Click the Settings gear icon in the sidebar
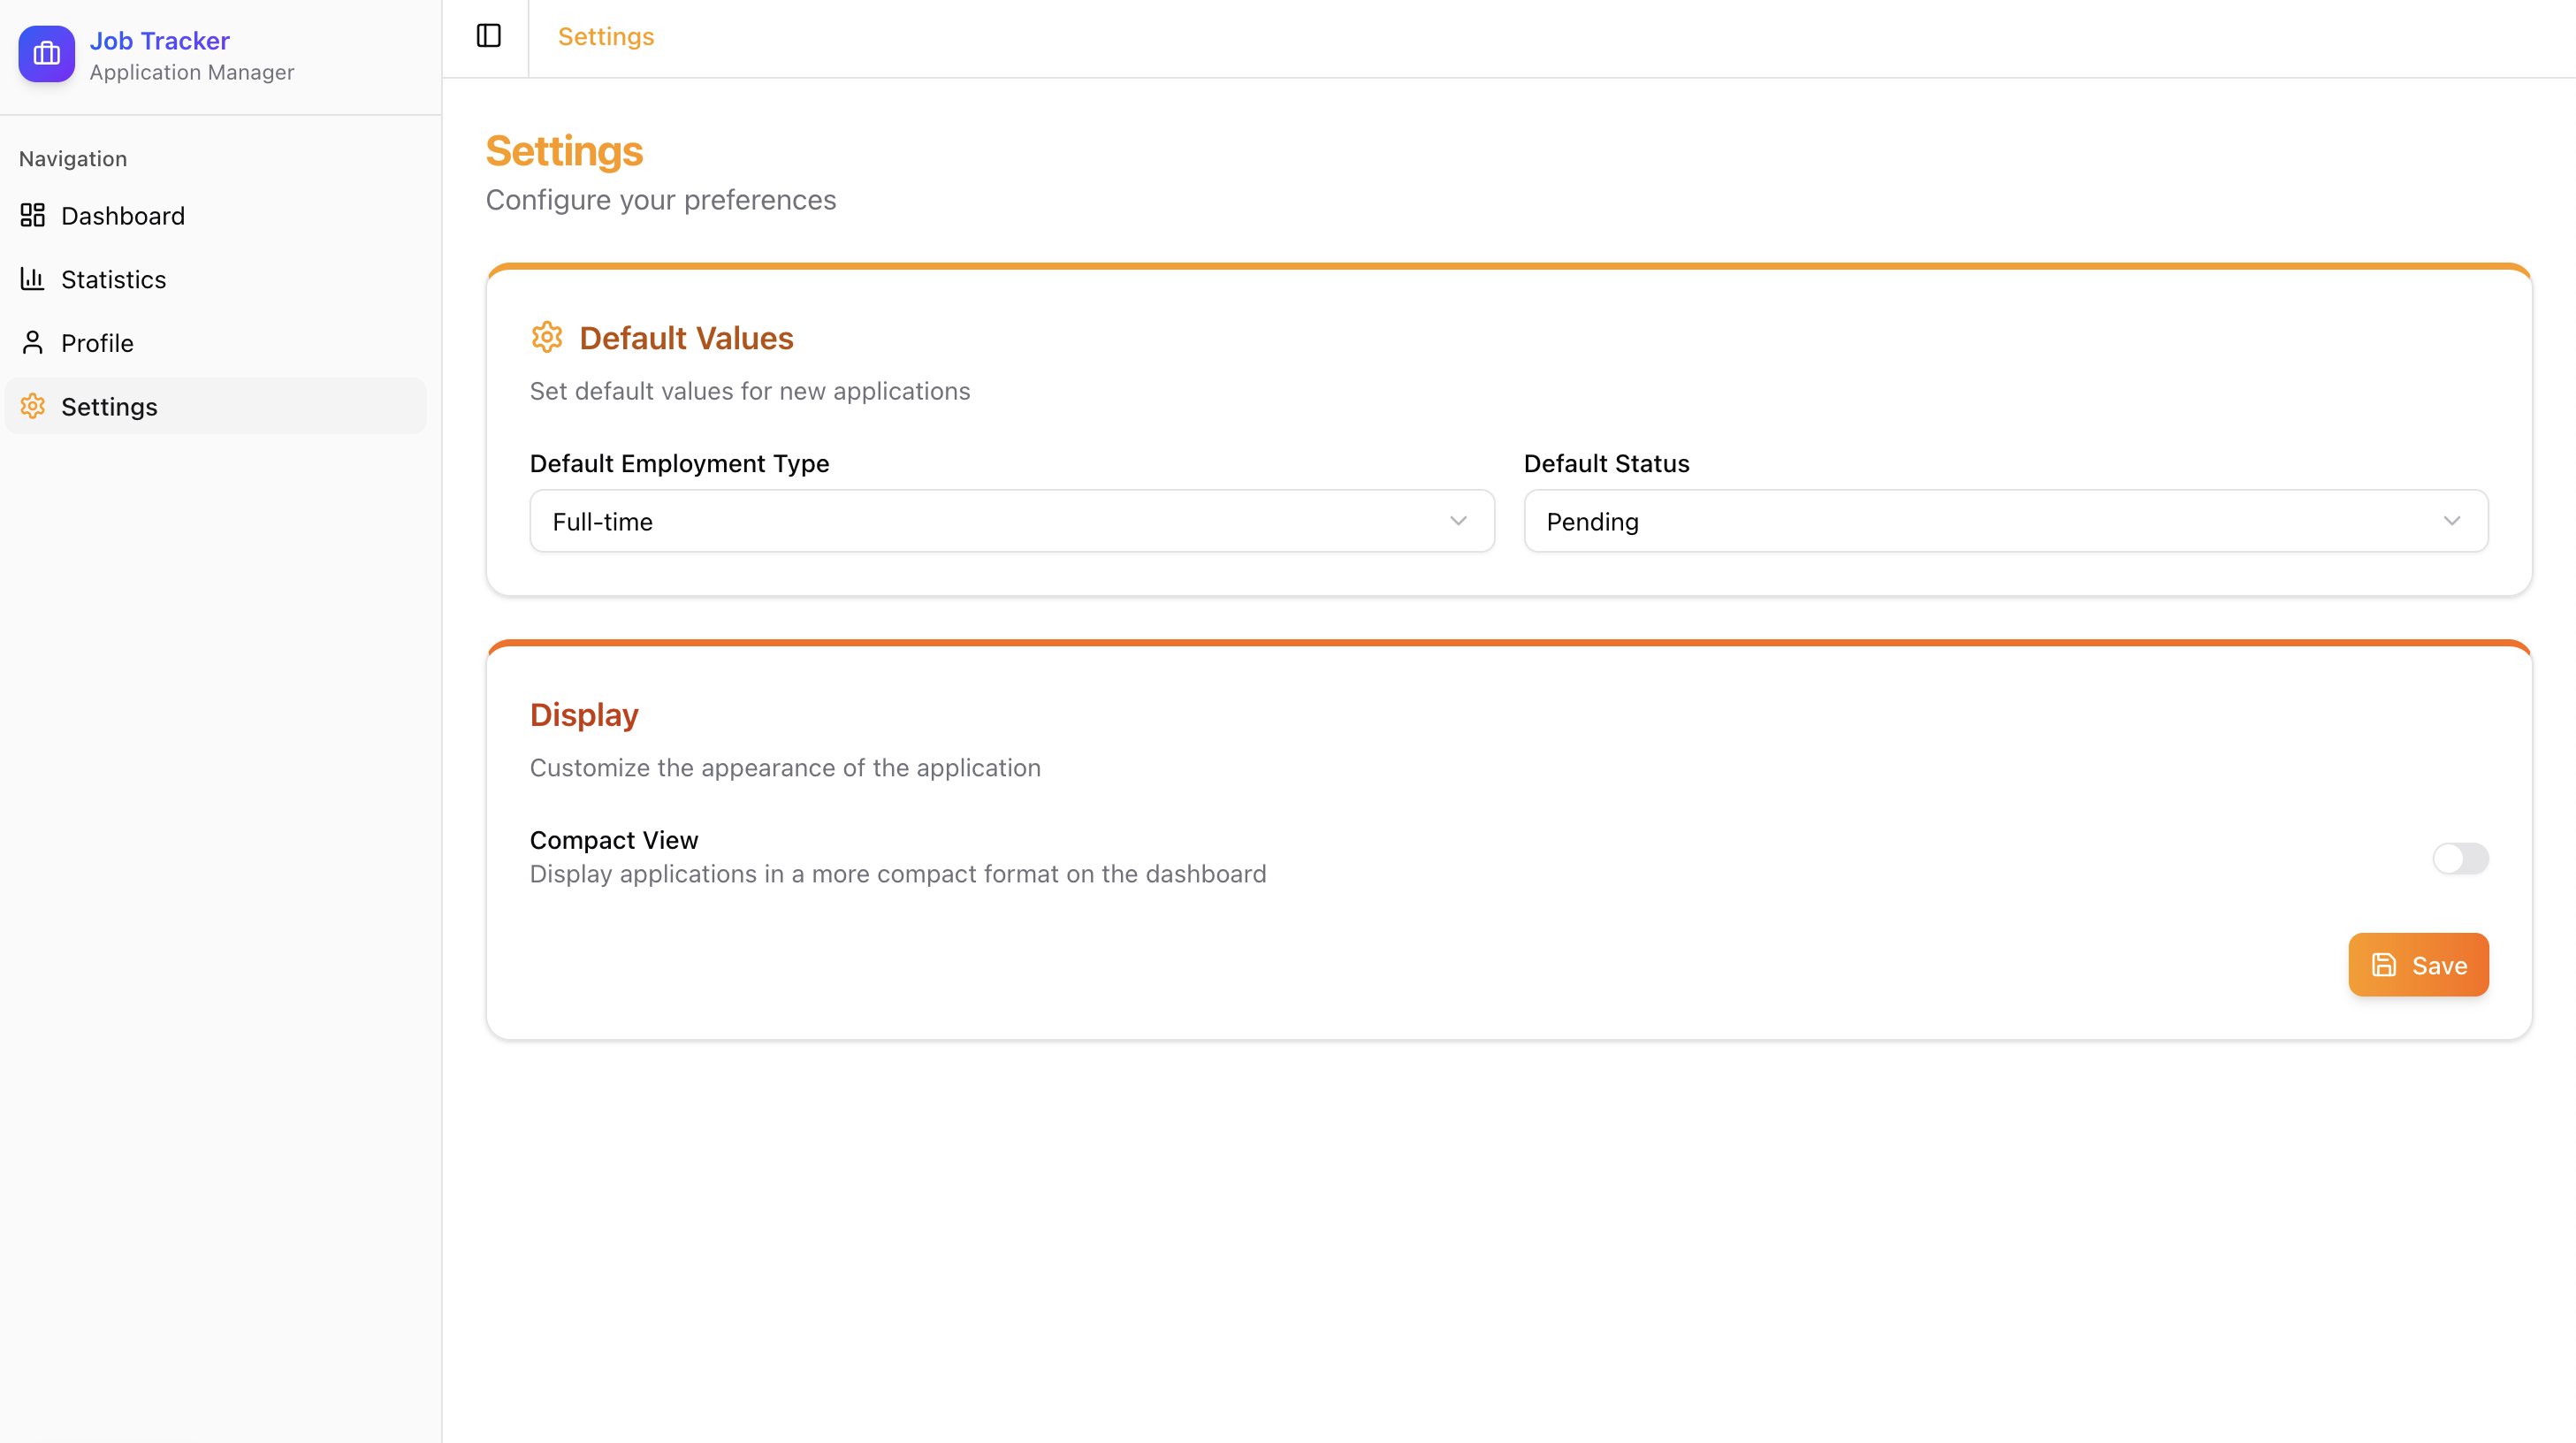Screen dimensions: 2576x1443 pos(32,406)
